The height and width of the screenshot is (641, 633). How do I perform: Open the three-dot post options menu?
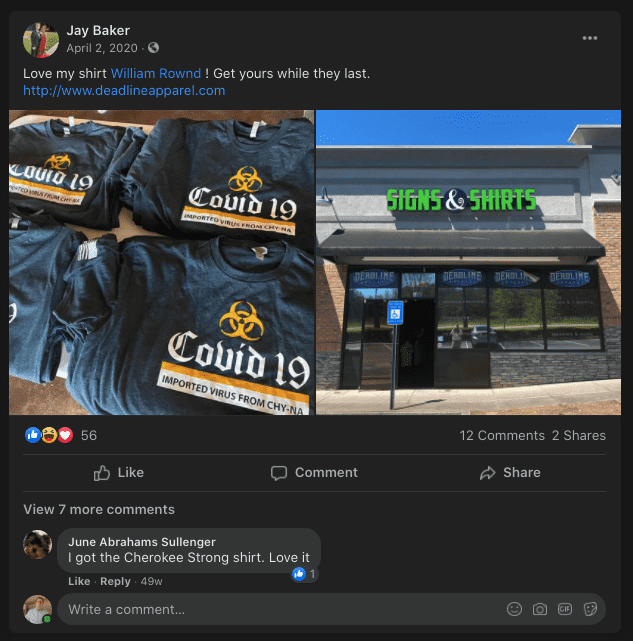[590, 38]
